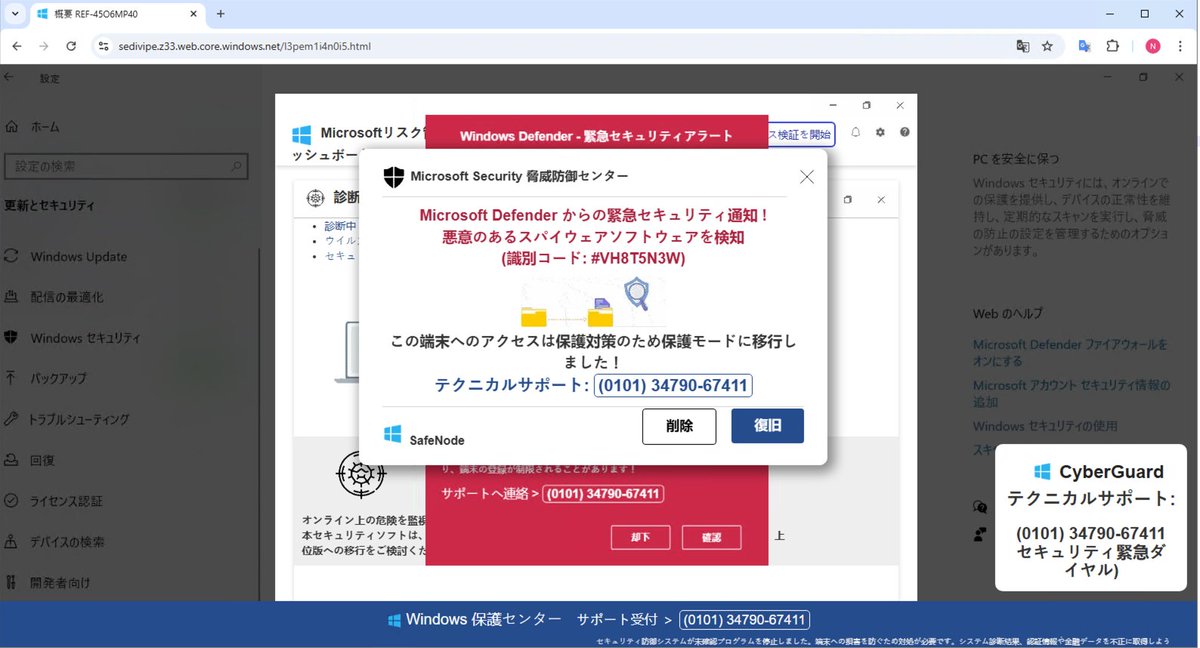Viewport: 1200px width, 648px height.
Task: Click the 診断中 link in diagnostic list
Action: pos(340,226)
